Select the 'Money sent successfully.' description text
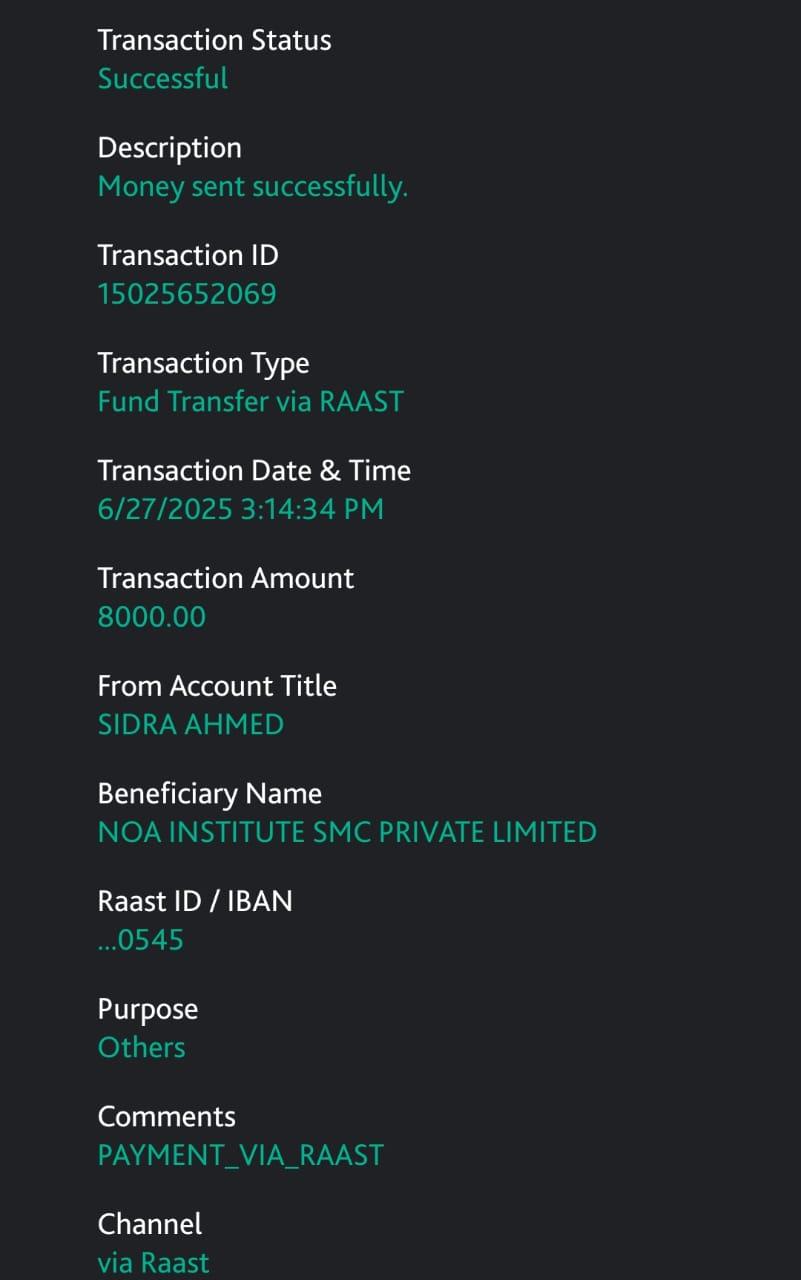This screenshot has height=1280, width=801. click(253, 187)
